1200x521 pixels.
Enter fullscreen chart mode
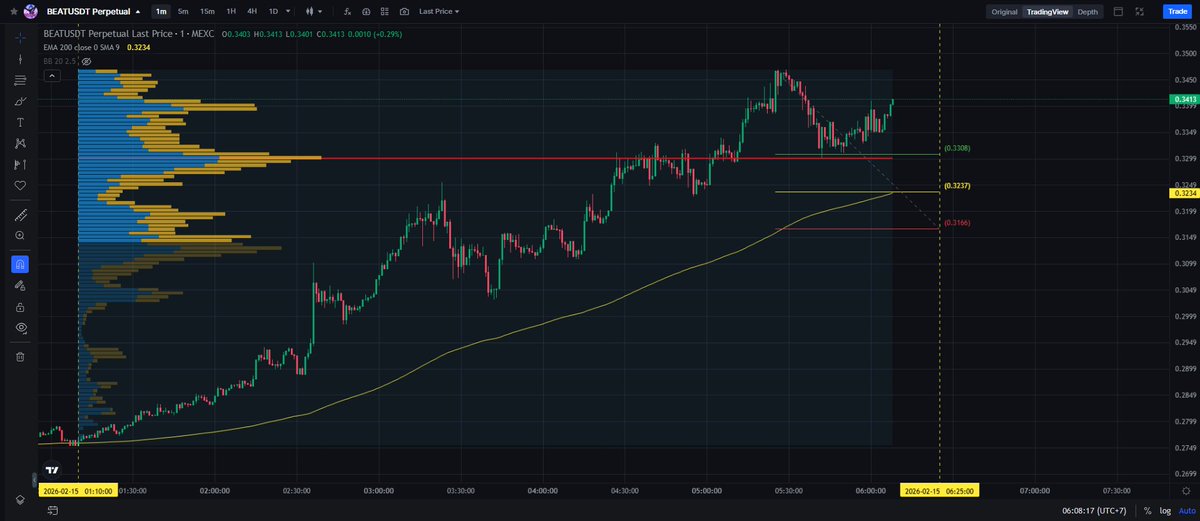point(1138,12)
